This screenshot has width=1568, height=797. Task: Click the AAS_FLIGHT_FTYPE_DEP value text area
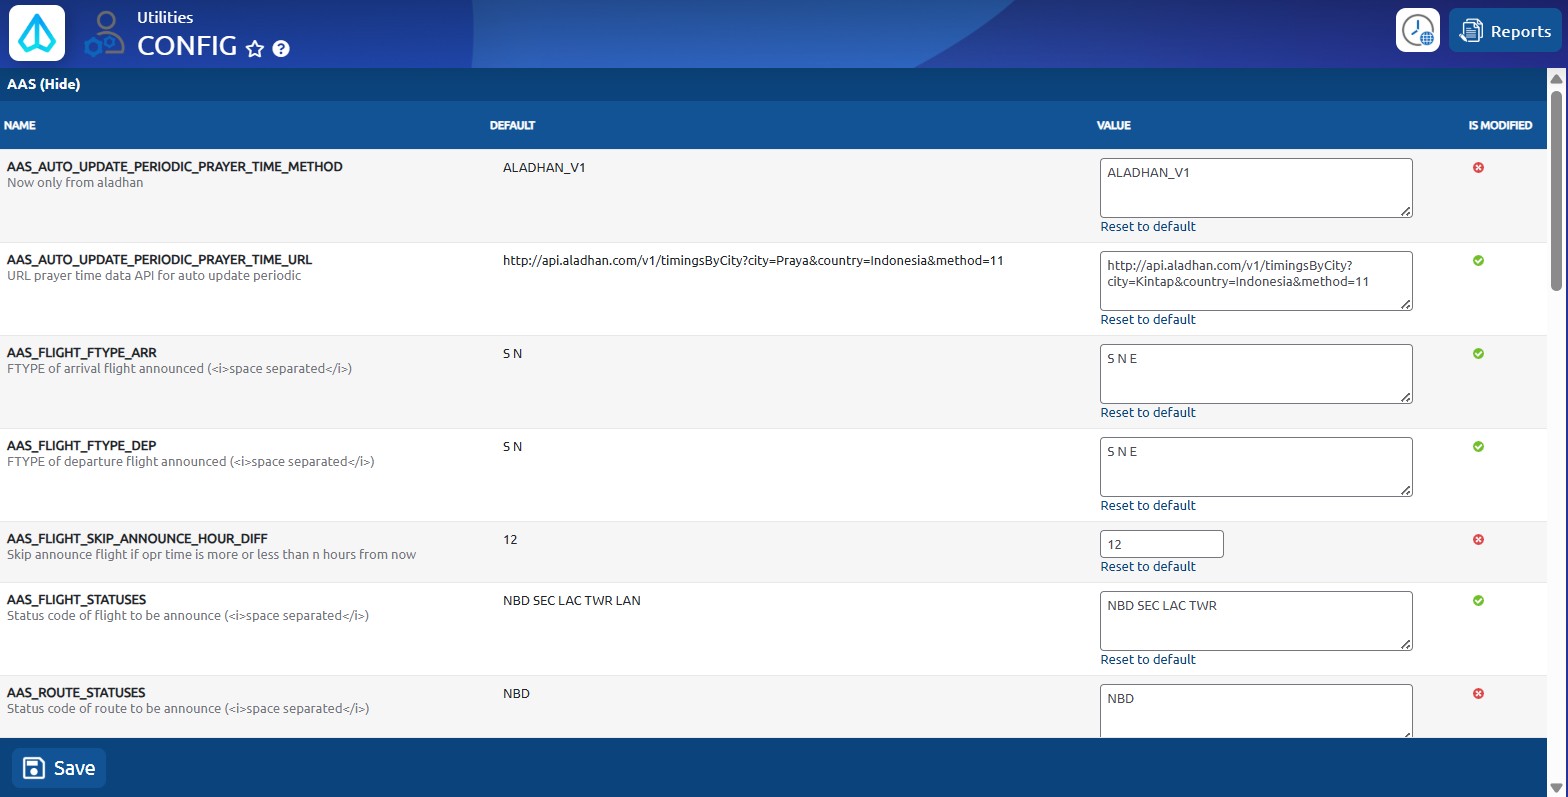[x=1255, y=466]
